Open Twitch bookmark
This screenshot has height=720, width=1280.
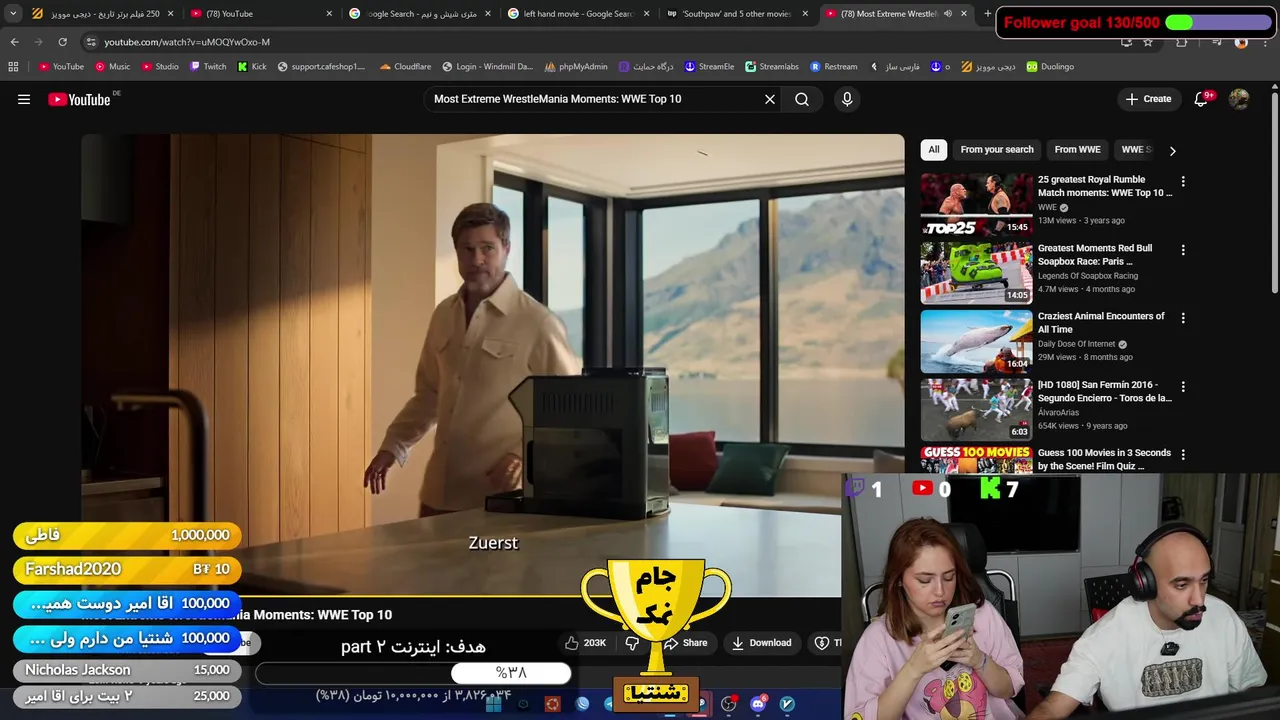[208, 67]
